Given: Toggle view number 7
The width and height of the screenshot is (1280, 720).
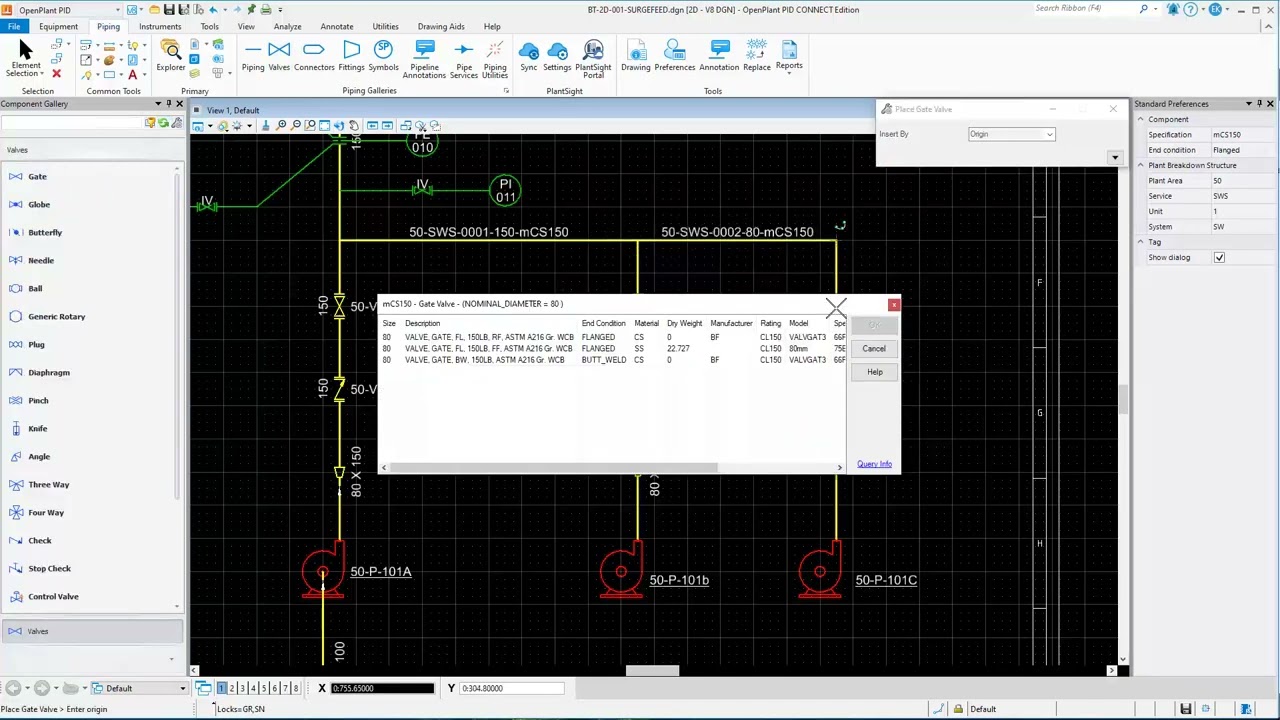Looking at the screenshot, I should pyautogui.click(x=285, y=688).
